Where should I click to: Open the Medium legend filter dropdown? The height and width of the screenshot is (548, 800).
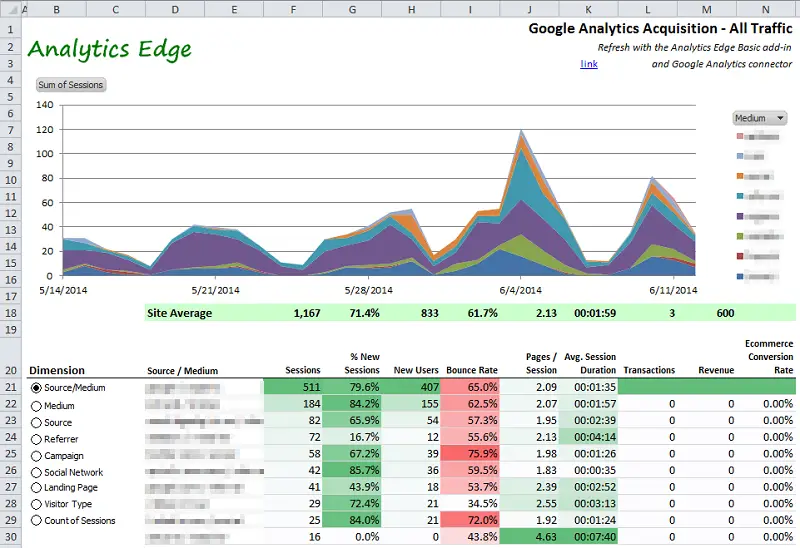pyautogui.click(x=760, y=118)
